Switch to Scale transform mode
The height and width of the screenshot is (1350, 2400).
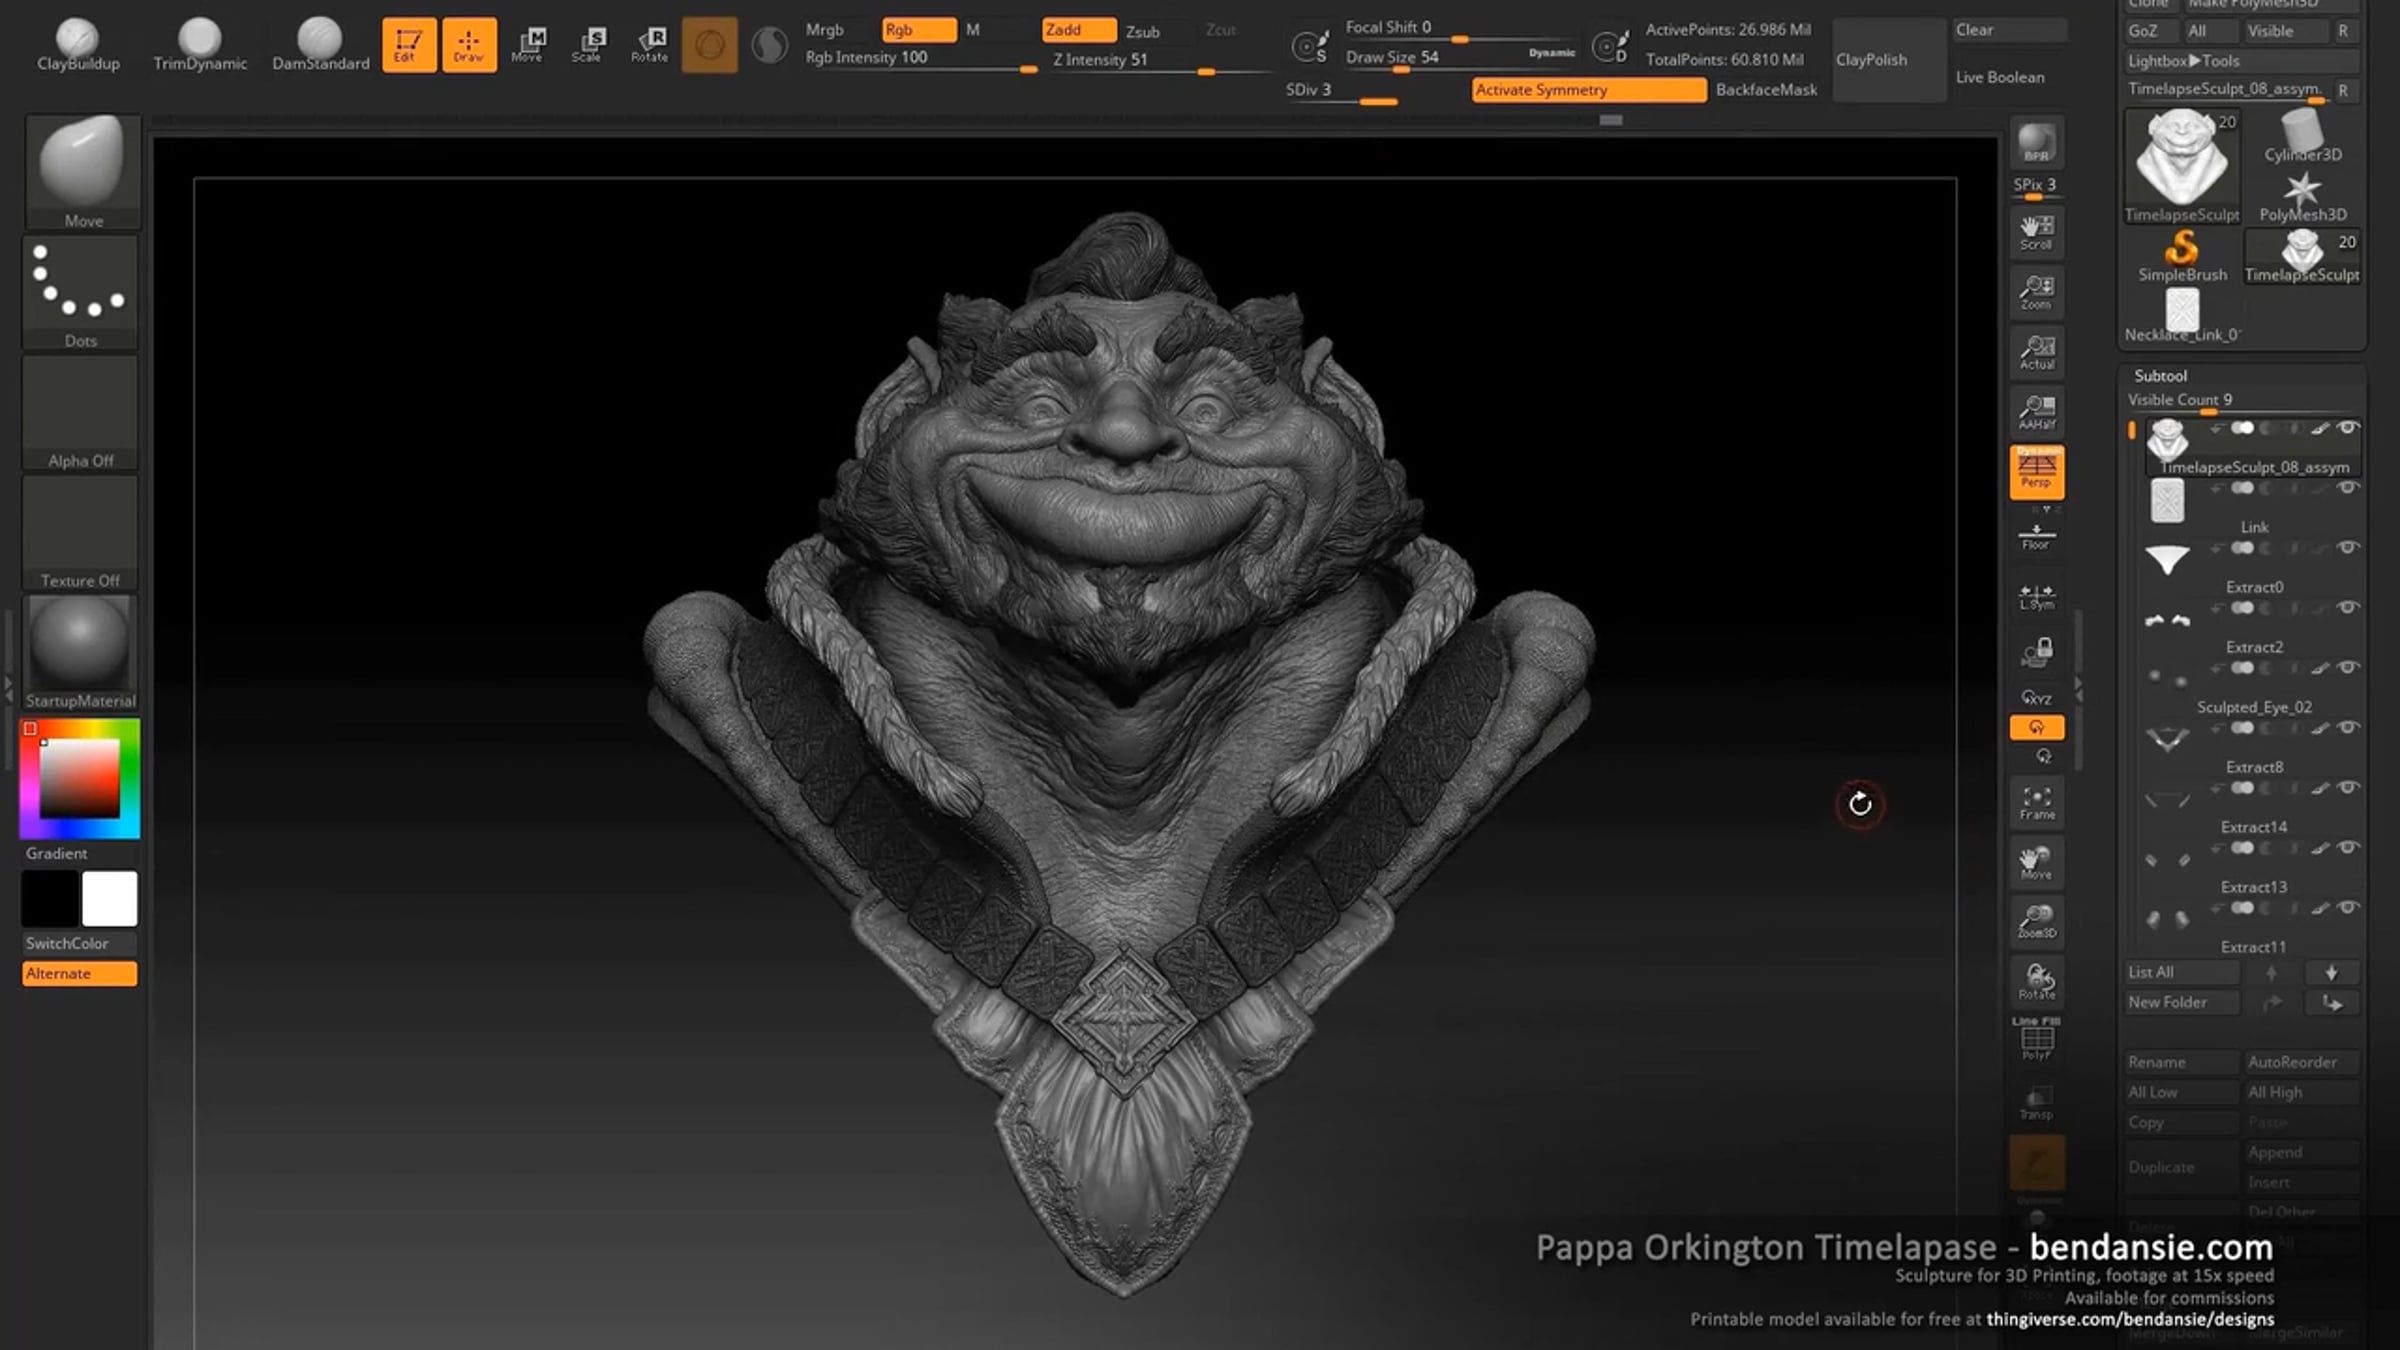(x=588, y=45)
